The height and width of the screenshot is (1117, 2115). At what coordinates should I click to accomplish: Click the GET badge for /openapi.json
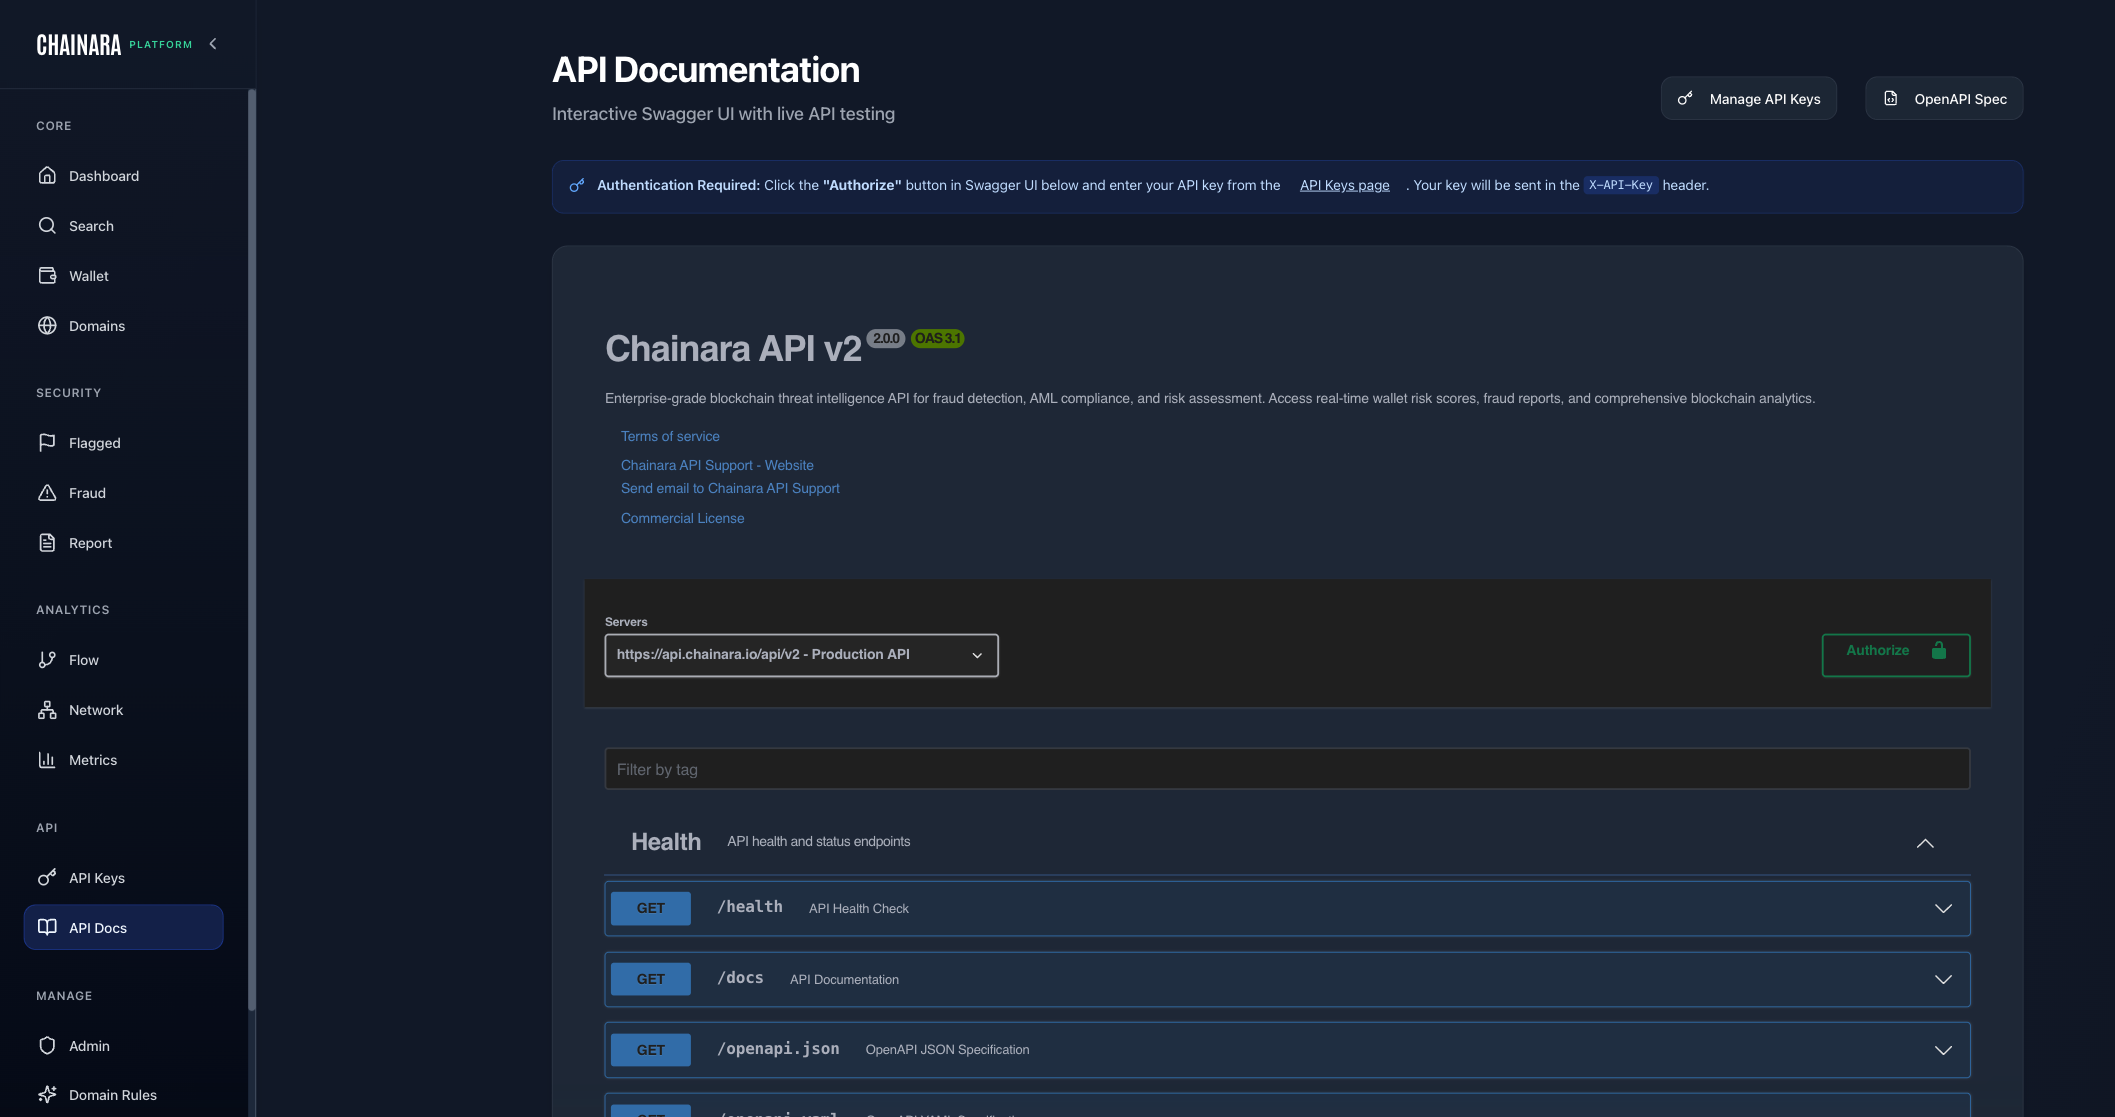650,1050
